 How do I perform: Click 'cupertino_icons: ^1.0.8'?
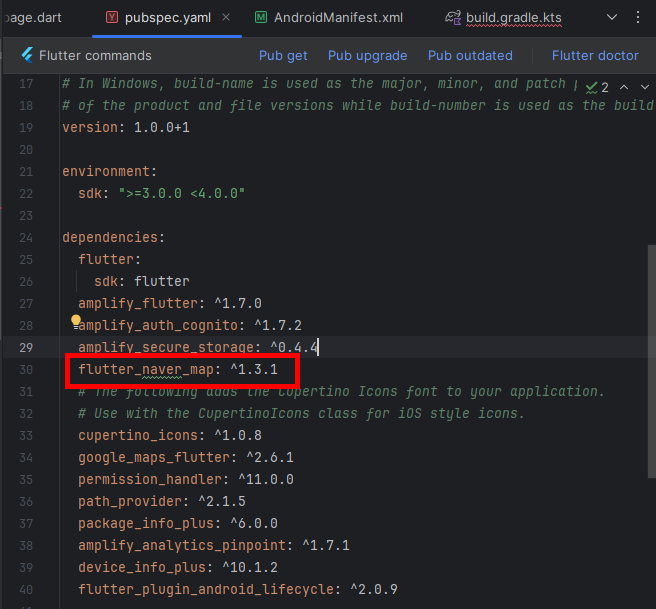pos(170,435)
